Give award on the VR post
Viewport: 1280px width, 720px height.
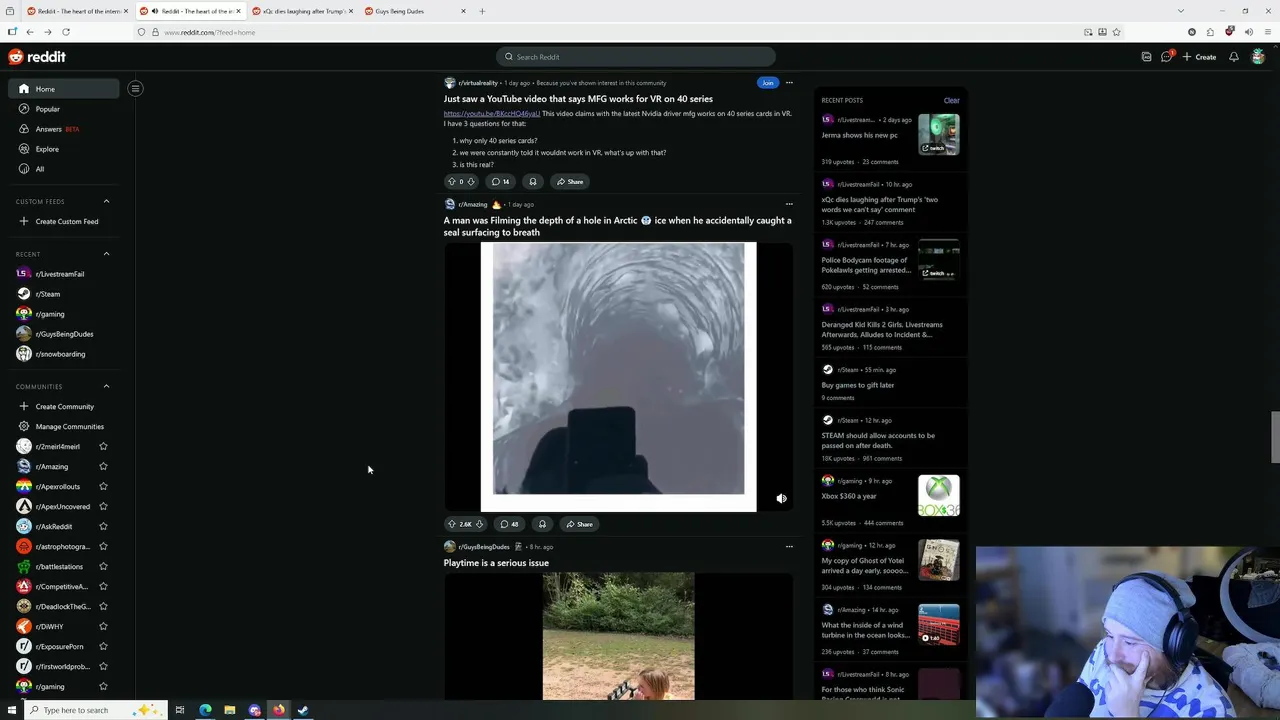click(533, 182)
